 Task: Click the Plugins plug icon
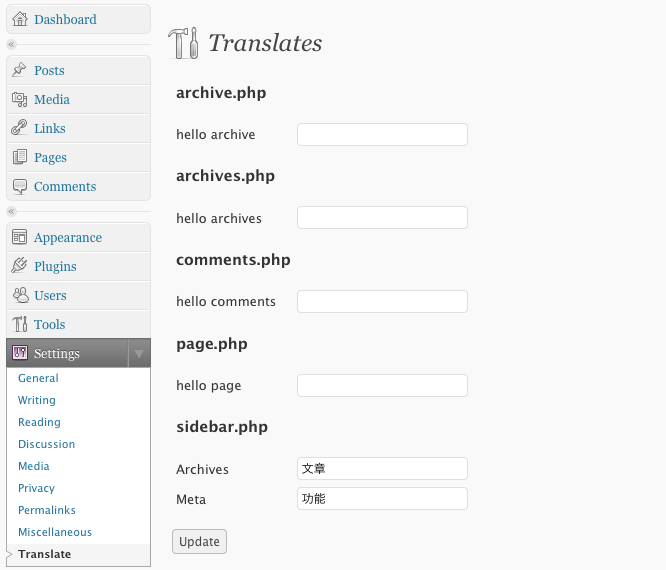(x=20, y=266)
